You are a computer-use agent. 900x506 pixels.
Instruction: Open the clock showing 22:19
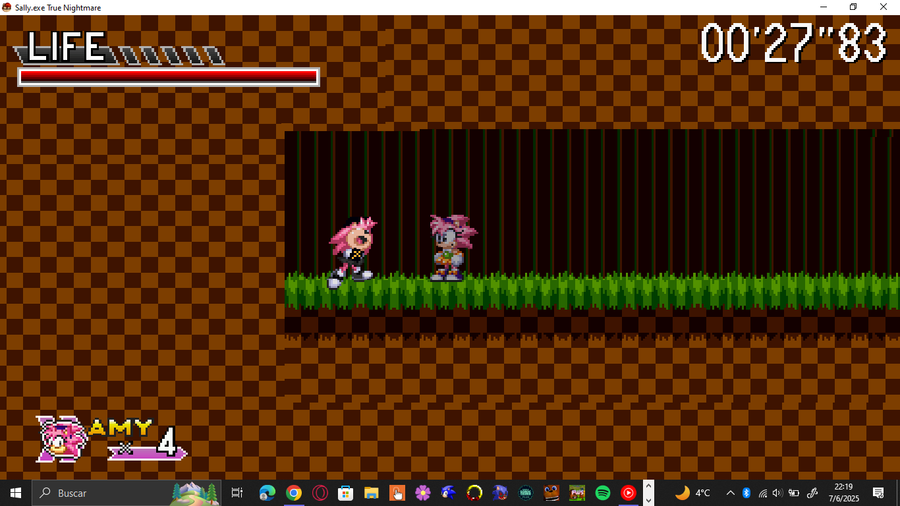(843, 493)
